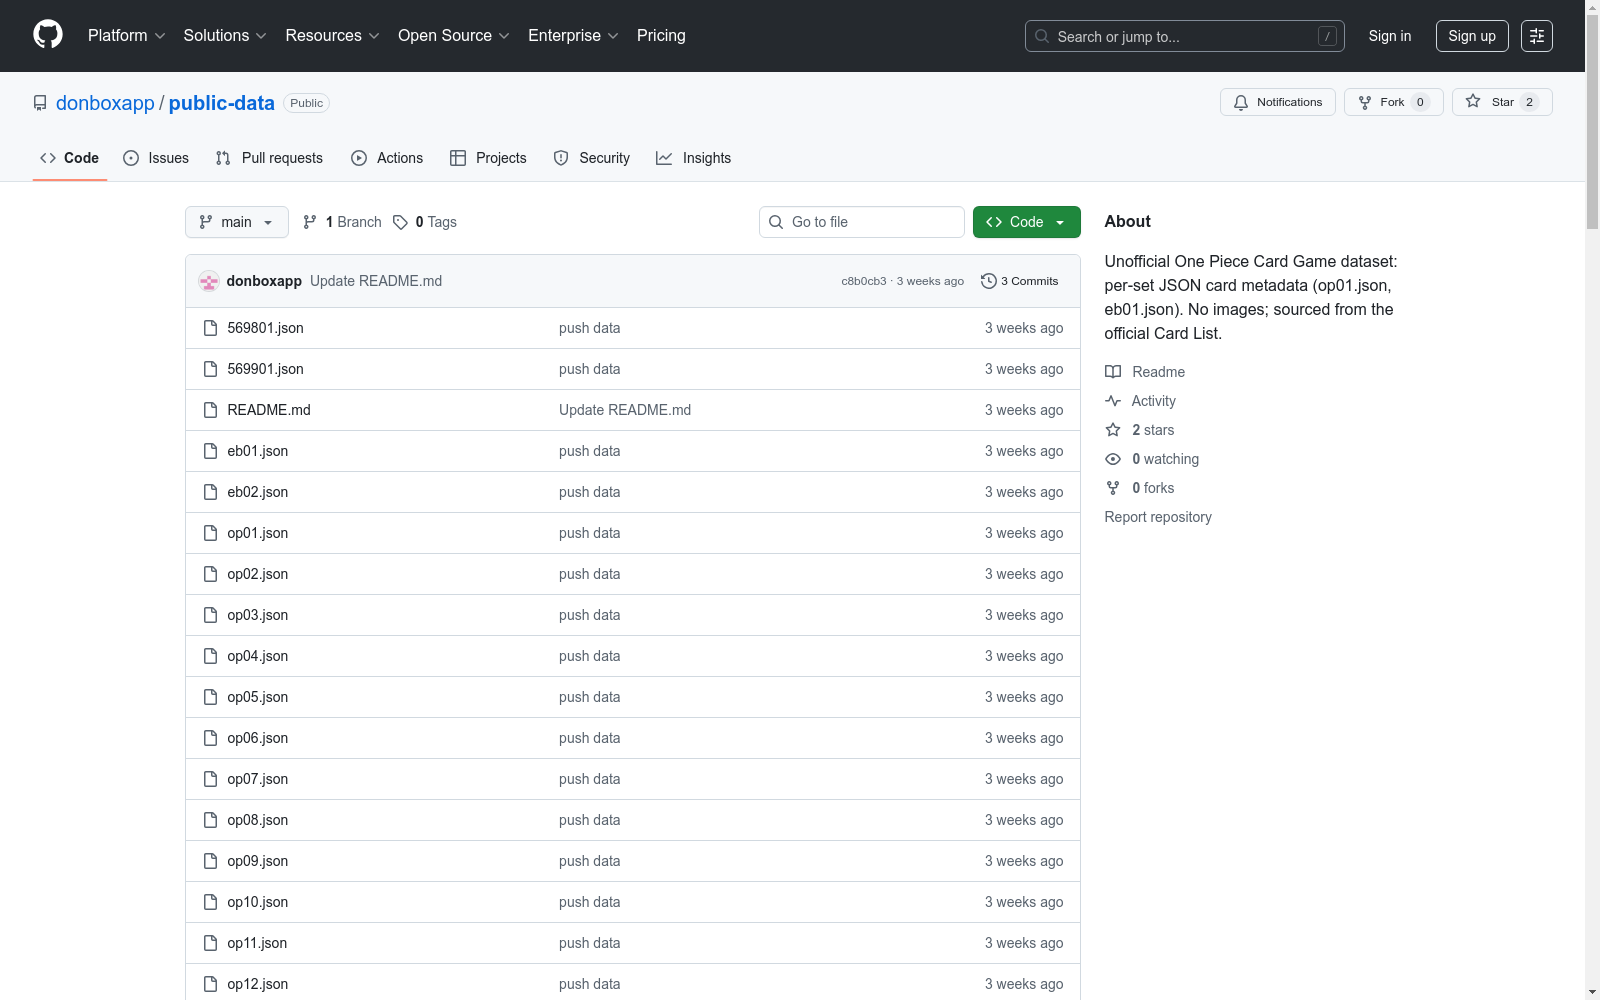1600x1000 pixels.
Task: Go to the Pricing page
Action: [x=661, y=36]
